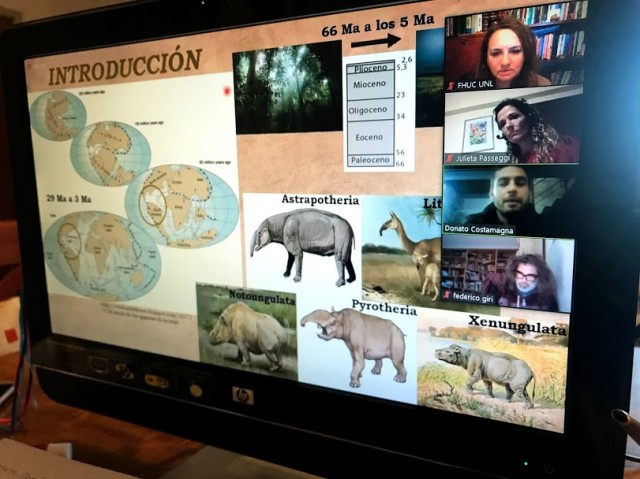Click the muted microphone icon beside FHUC UNL

451,86
